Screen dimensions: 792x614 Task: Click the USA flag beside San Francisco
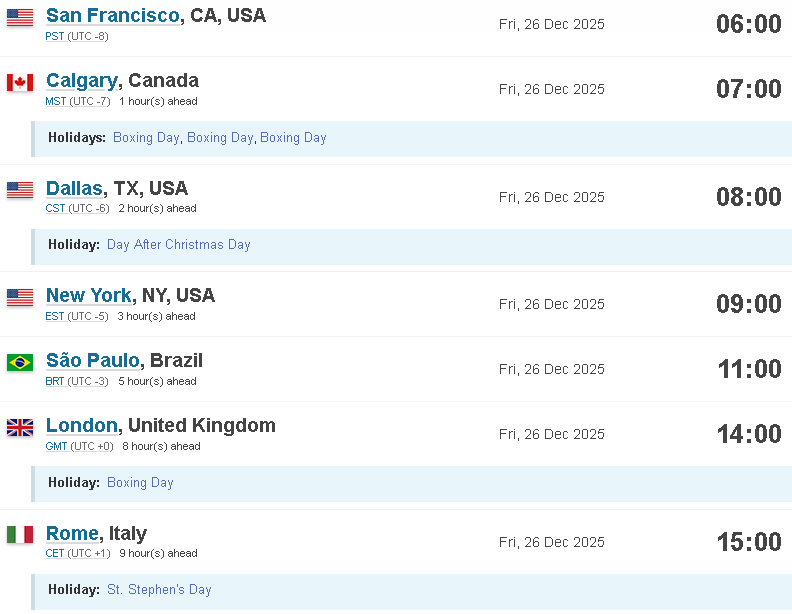pos(20,17)
